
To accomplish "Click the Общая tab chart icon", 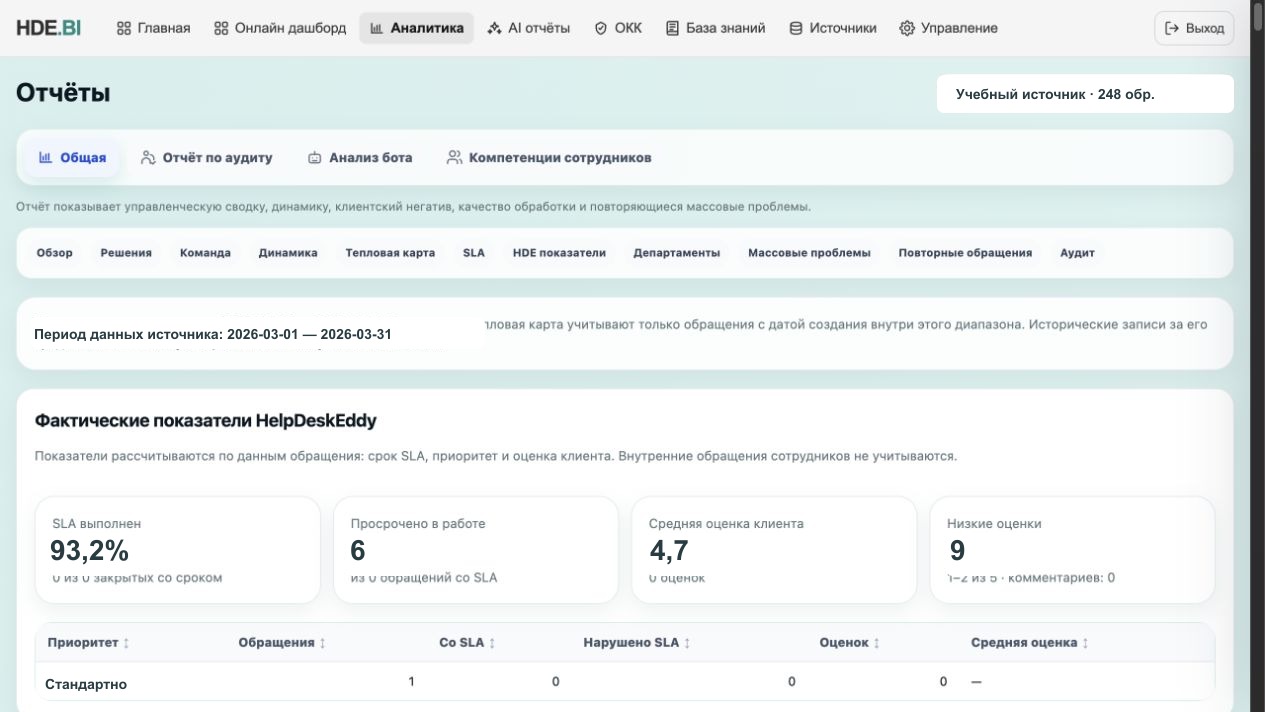I will click(46, 157).
